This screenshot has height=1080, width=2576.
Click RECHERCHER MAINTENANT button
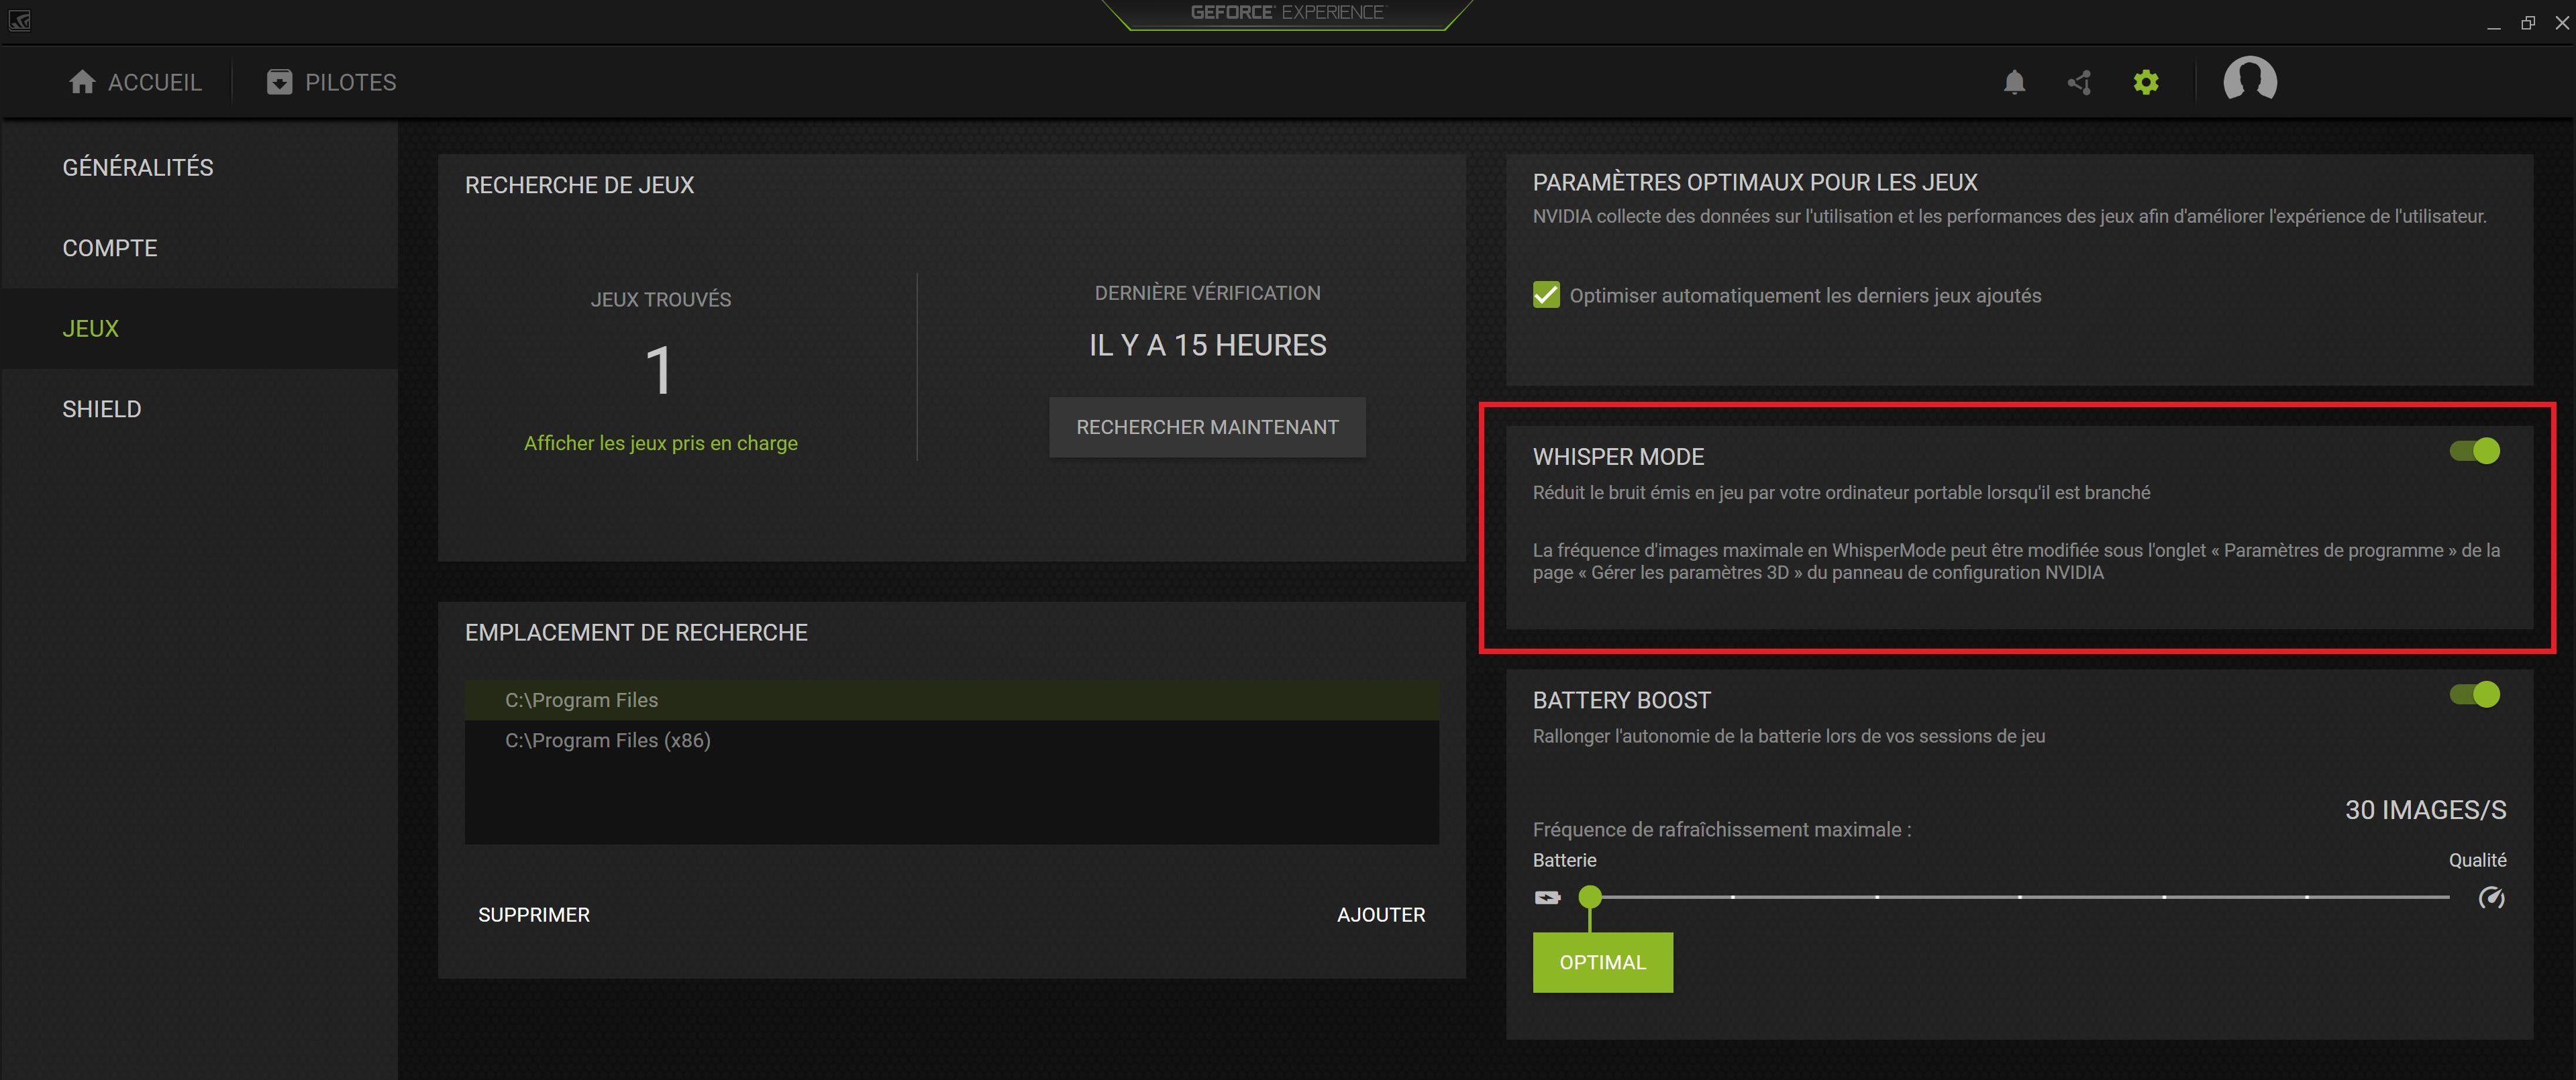click(1207, 427)
